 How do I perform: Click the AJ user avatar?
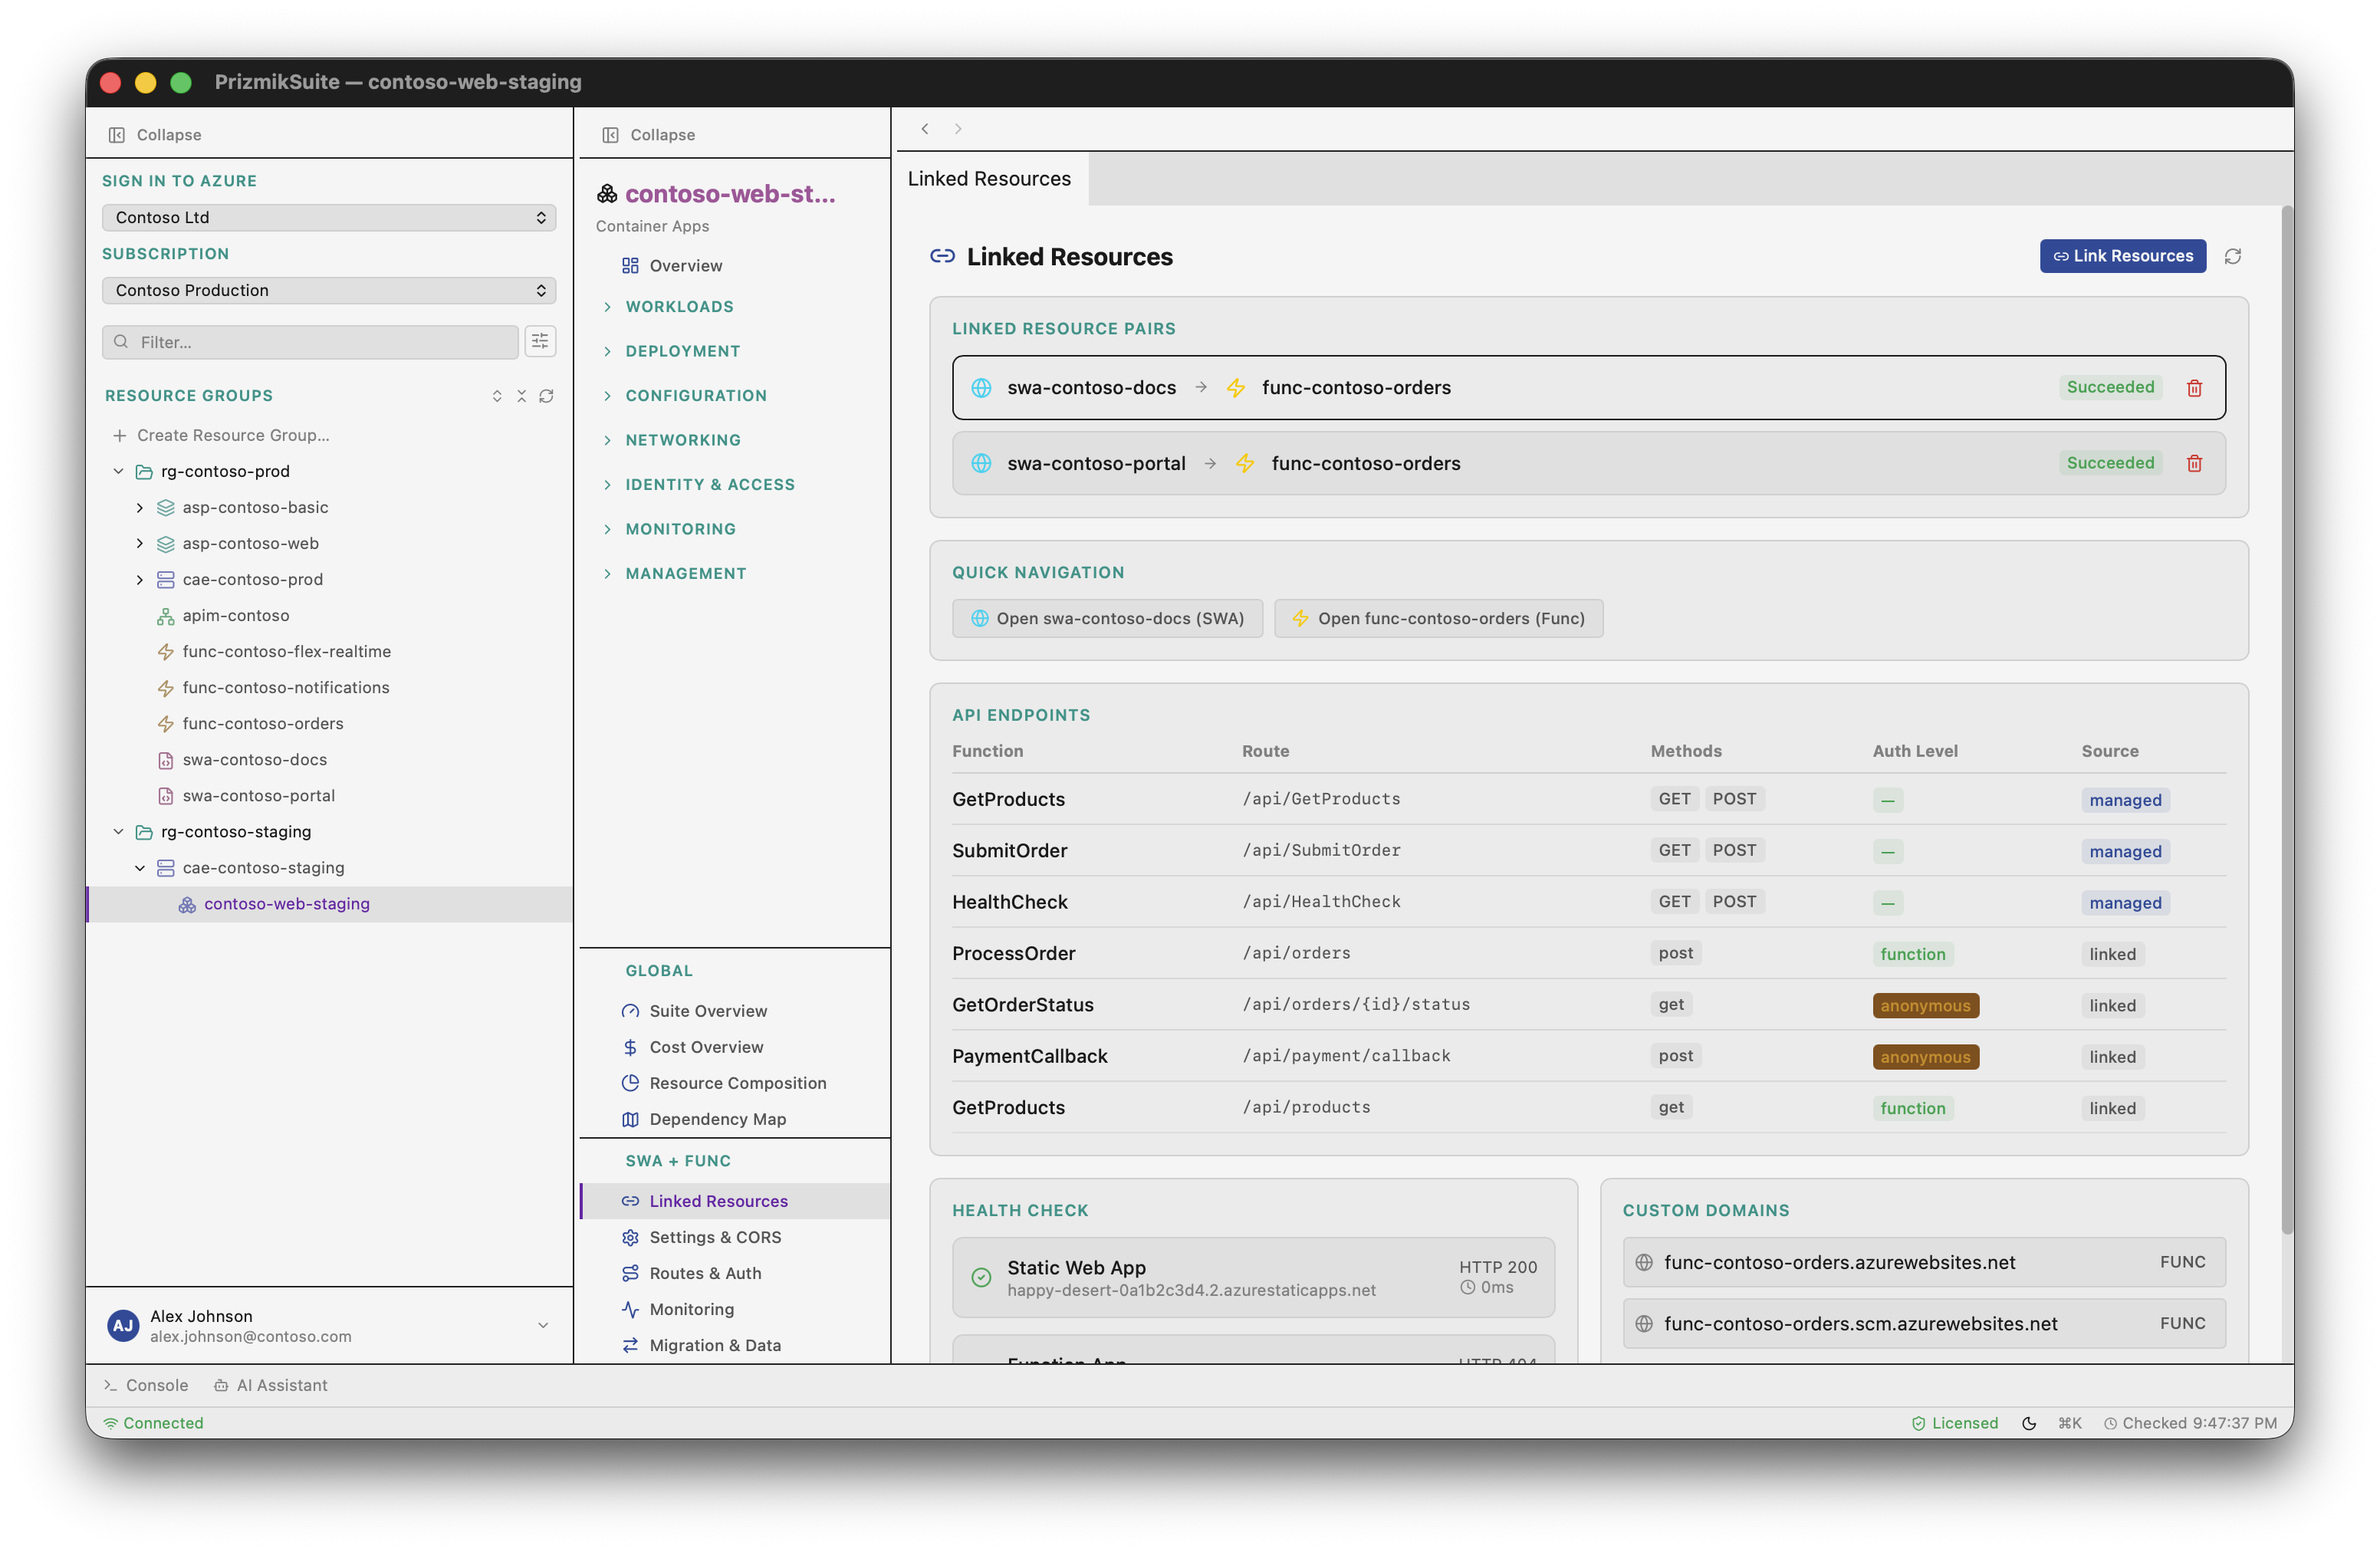123,1325
